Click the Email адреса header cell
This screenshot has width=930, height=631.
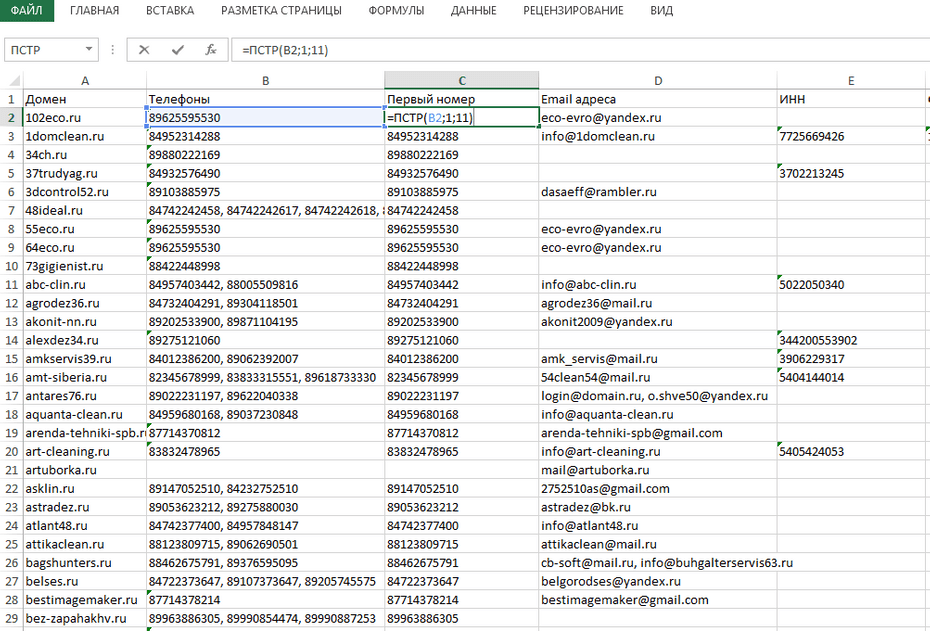[x=658, y=99]
